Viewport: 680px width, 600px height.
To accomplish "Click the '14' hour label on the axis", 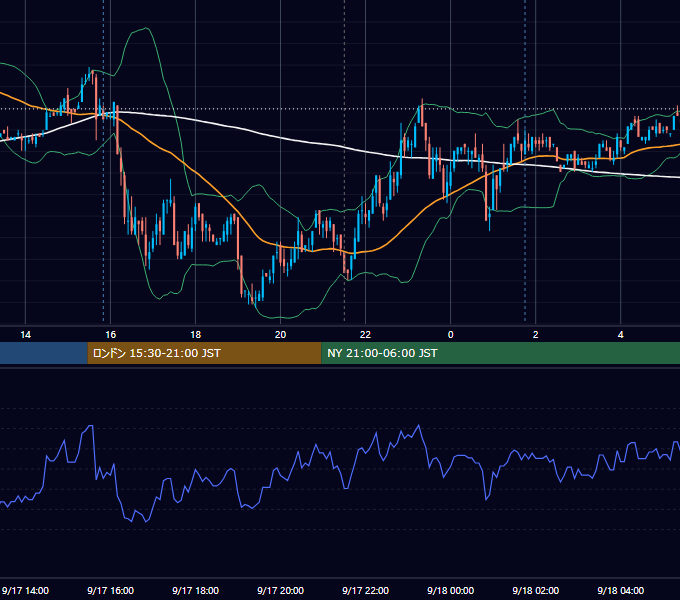I will [x=26, y=335].
